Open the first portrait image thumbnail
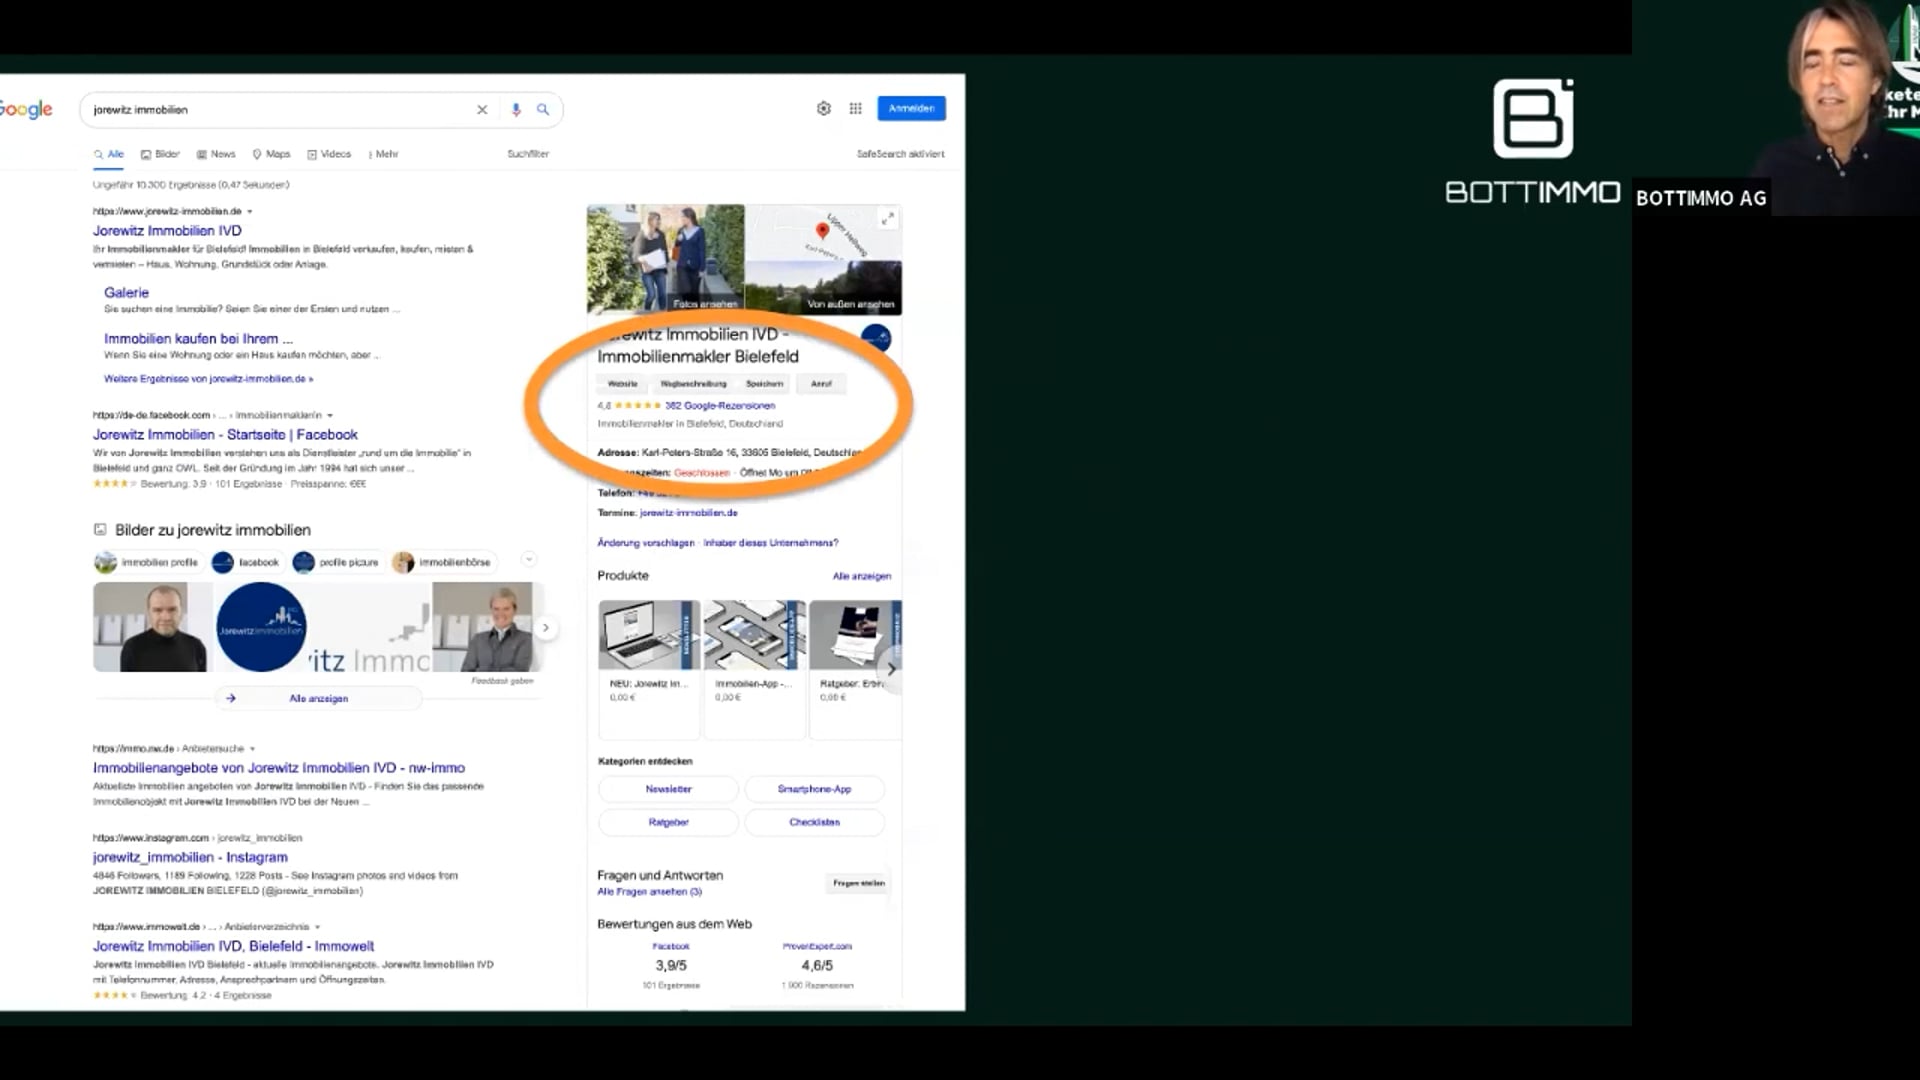Image resolution: width=1920 pixels, height=1080 pixels. click(x=152, y=627)
